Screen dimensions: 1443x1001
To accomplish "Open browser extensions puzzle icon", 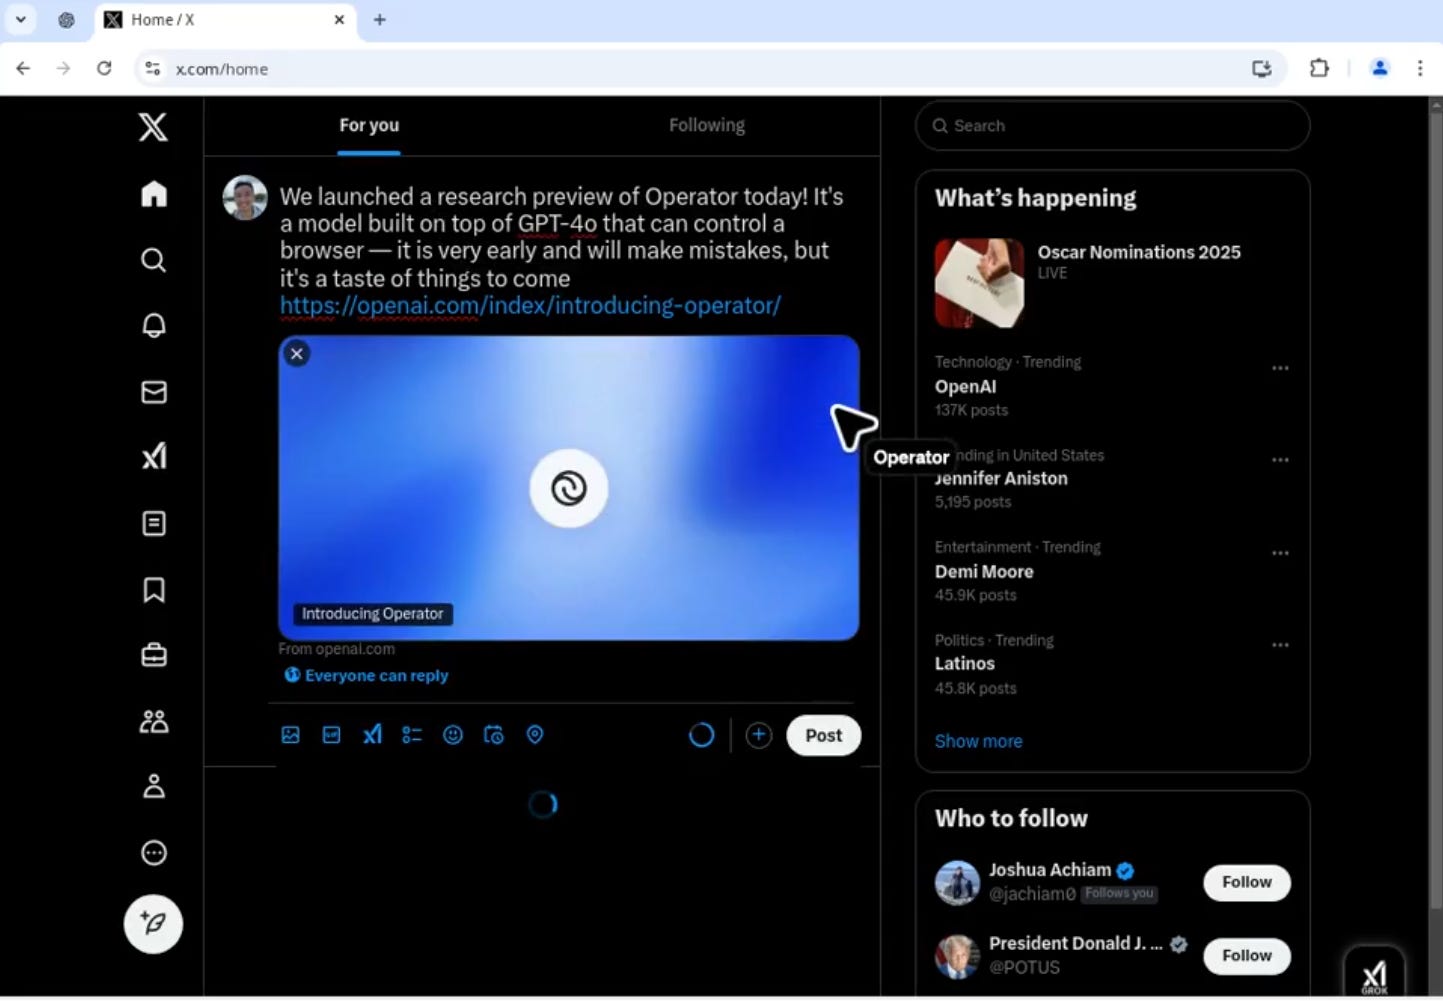I will coord(1319,68).
